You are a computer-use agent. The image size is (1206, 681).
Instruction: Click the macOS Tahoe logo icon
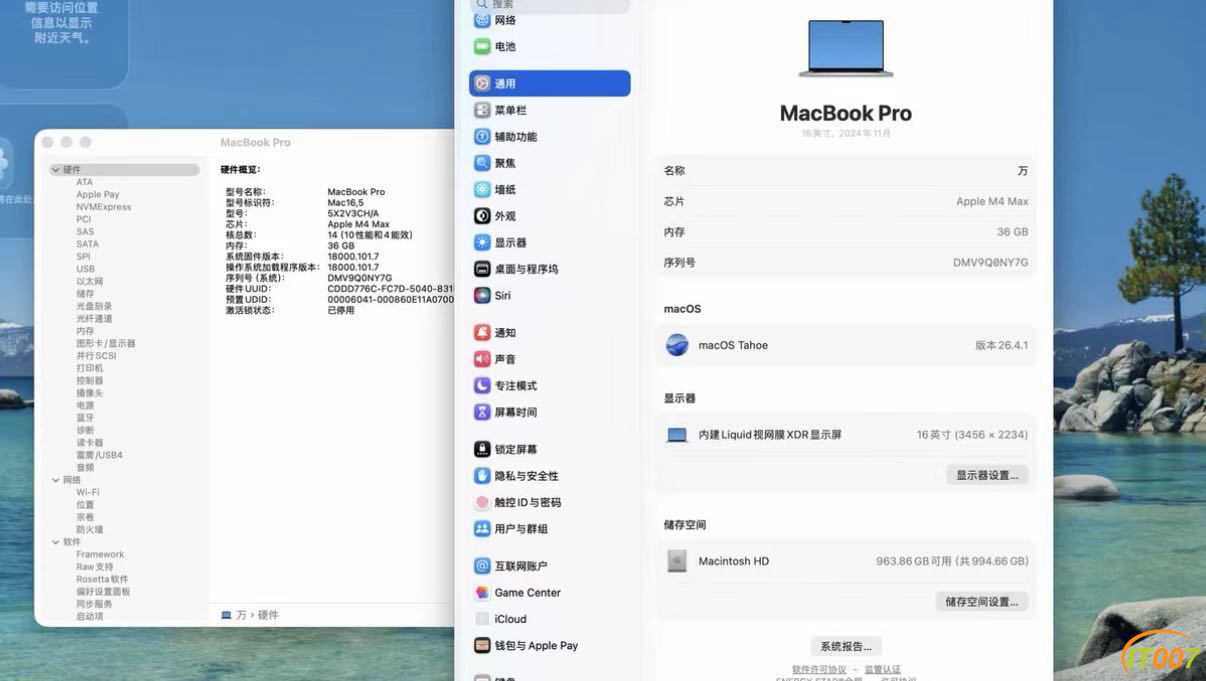pyautogui.click(x=677, y=345)
